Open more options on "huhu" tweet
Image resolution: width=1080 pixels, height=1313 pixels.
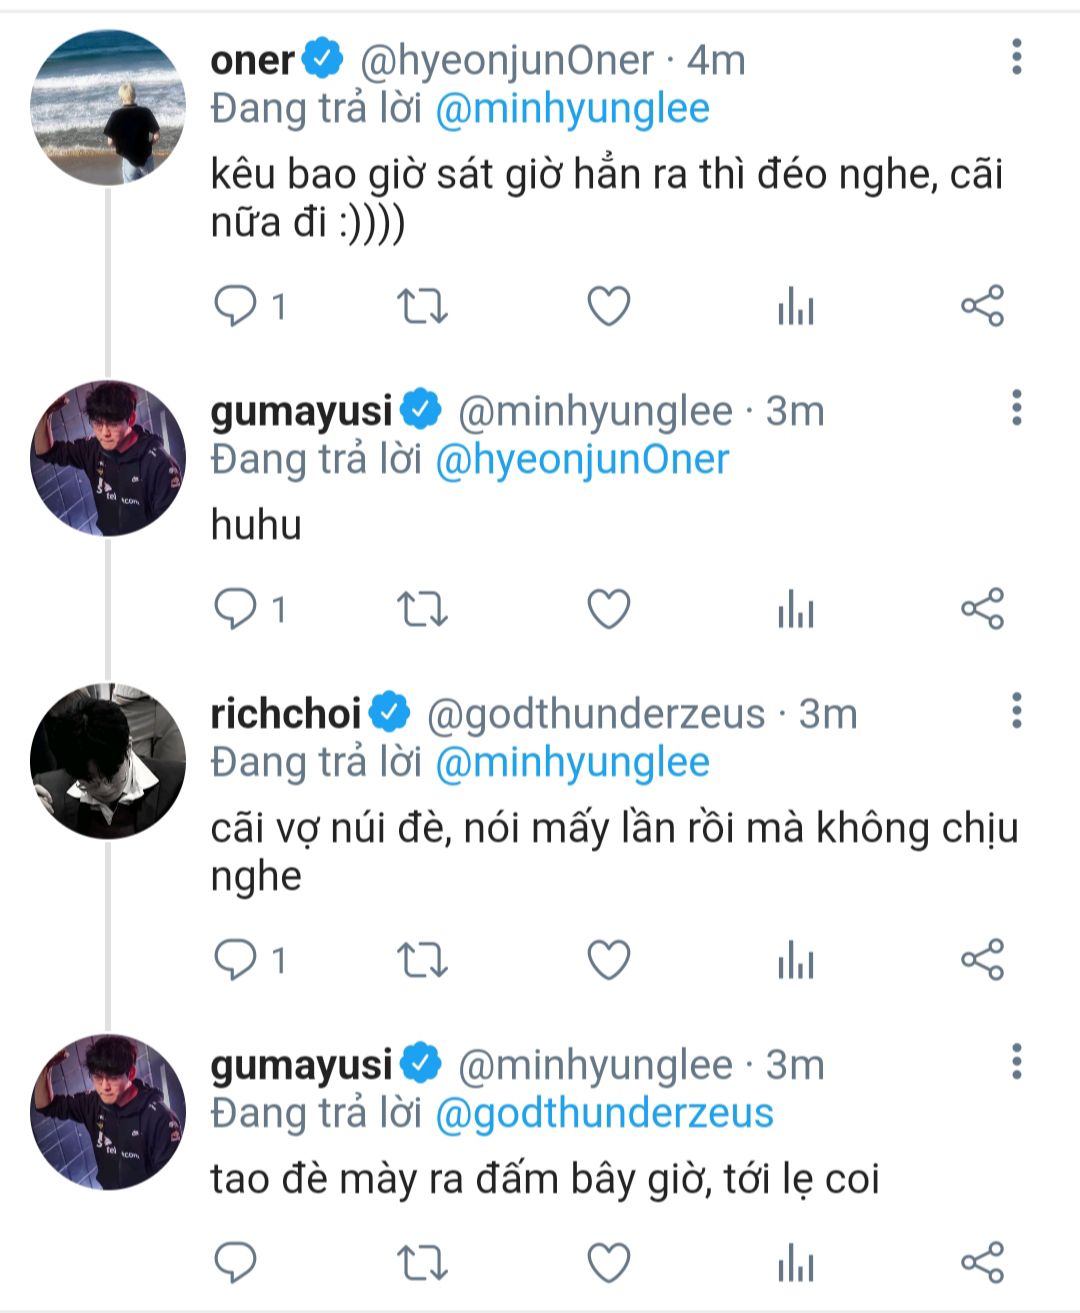click(x=1016, y=409)
